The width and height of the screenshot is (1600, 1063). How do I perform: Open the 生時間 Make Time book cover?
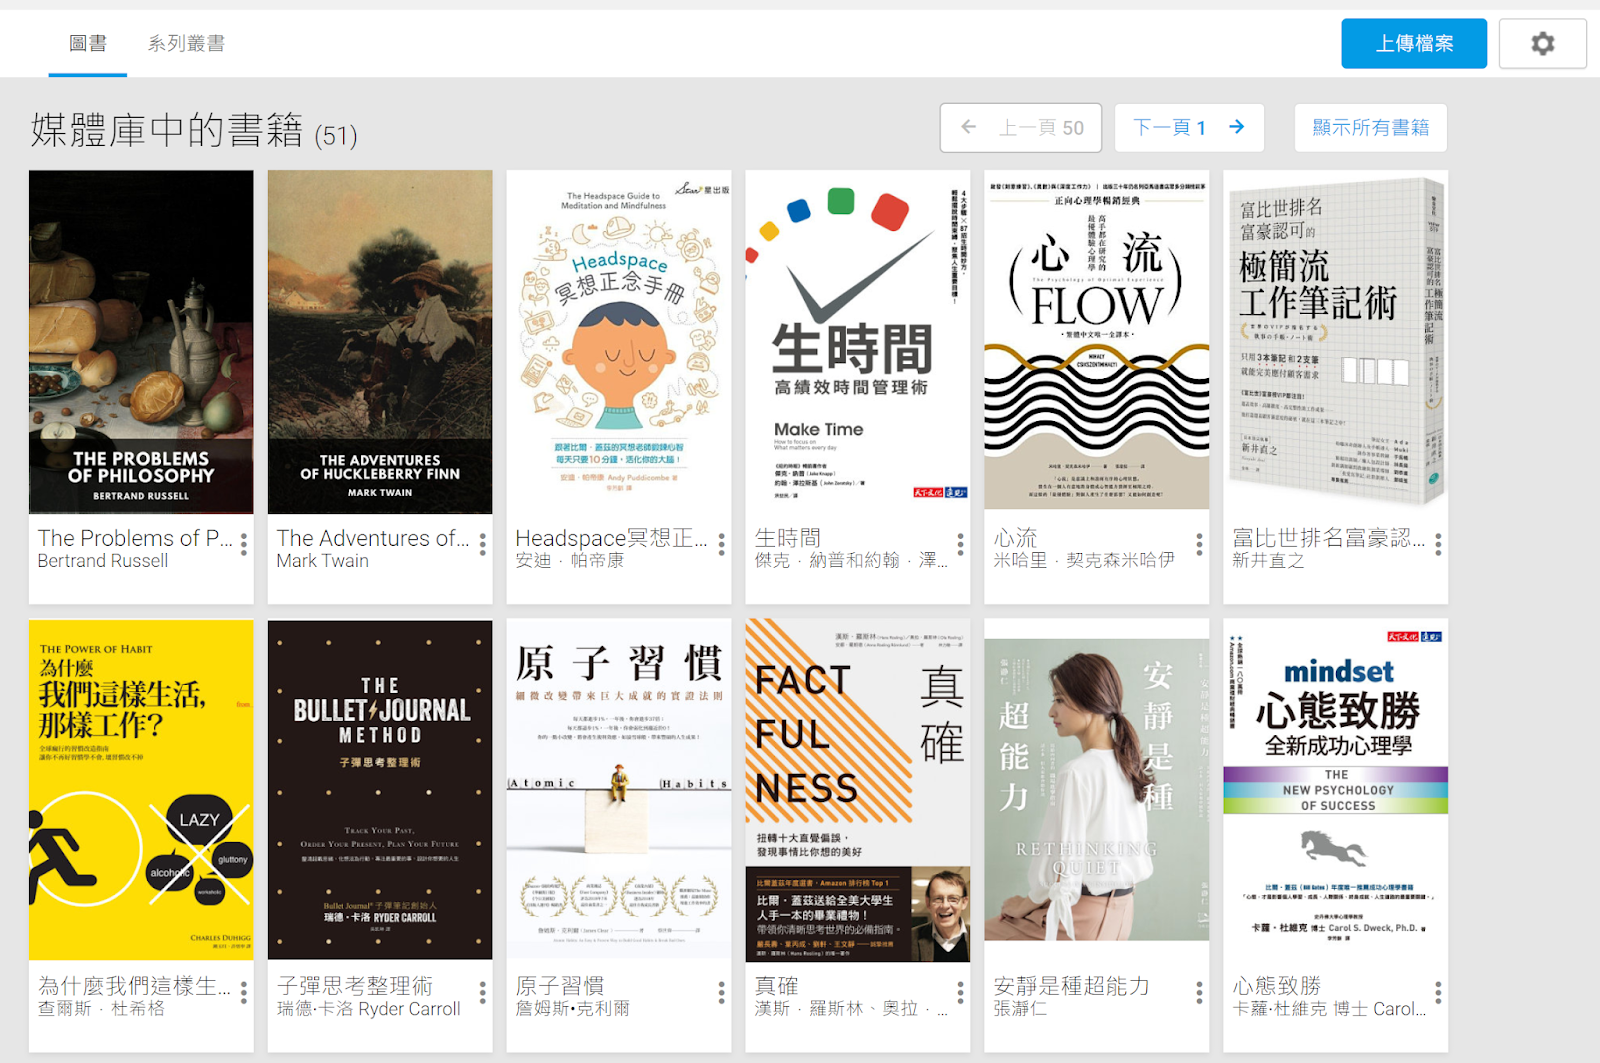[x=858, y=340]
